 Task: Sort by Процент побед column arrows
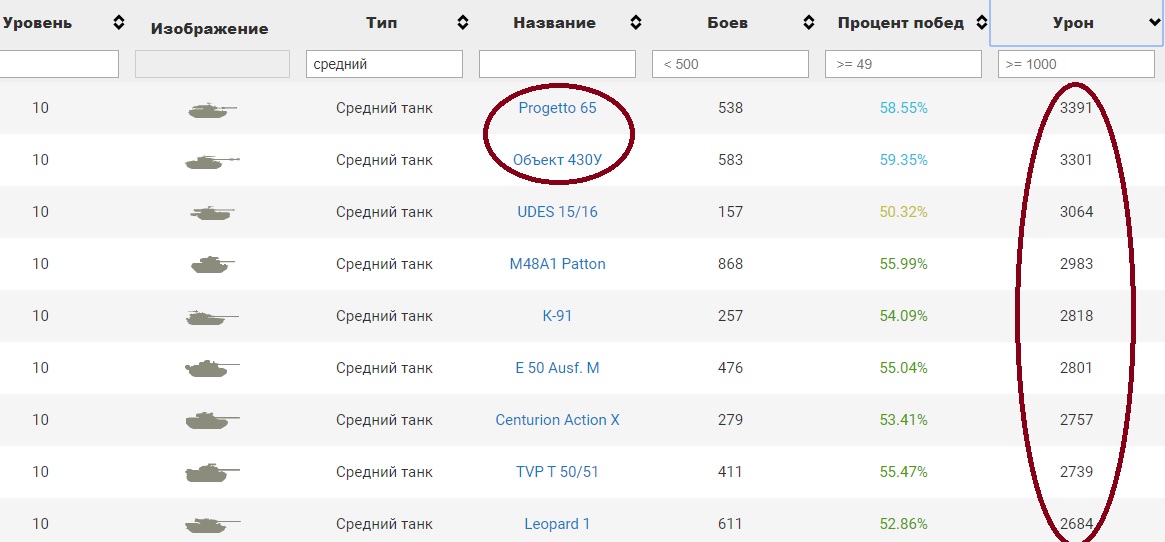pyautogui.click(x=981, y=23)
